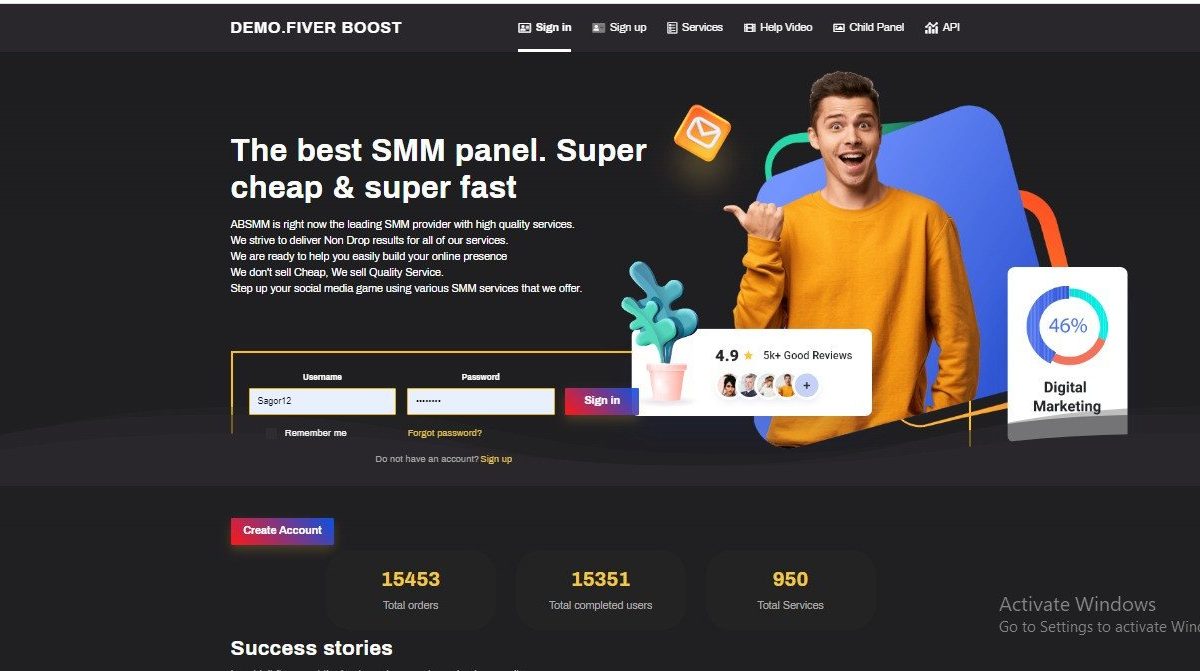Toggle the Remember me checkbox
Image resolution: width=1200 pixels, height=671 pixels.
click(x=271, y=433)
